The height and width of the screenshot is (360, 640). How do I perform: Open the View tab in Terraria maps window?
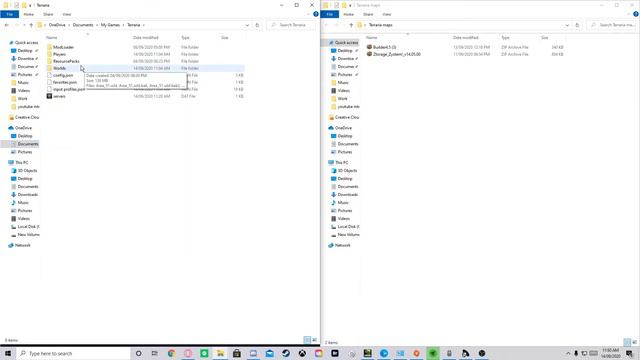click(387, 14)
